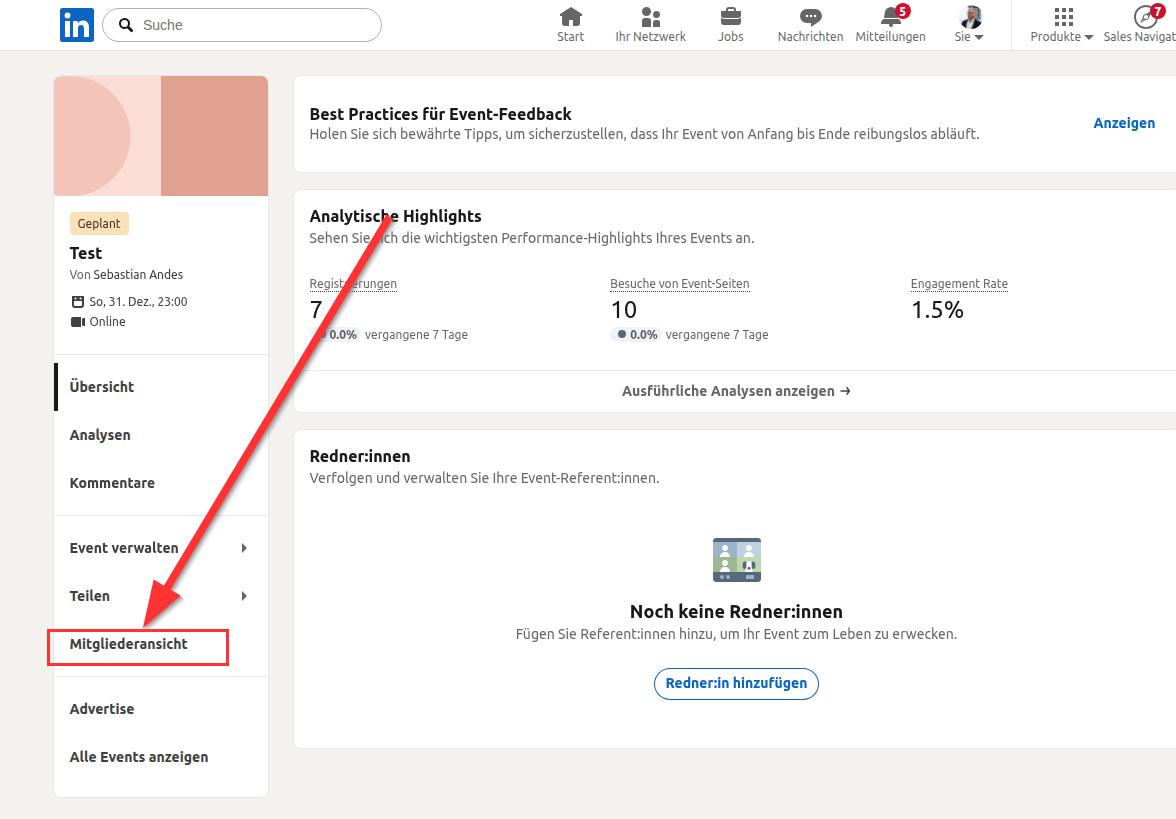This screenshot has height=819, width=1176.
Task: Open the Start home icon
Action: click(571, 18)
